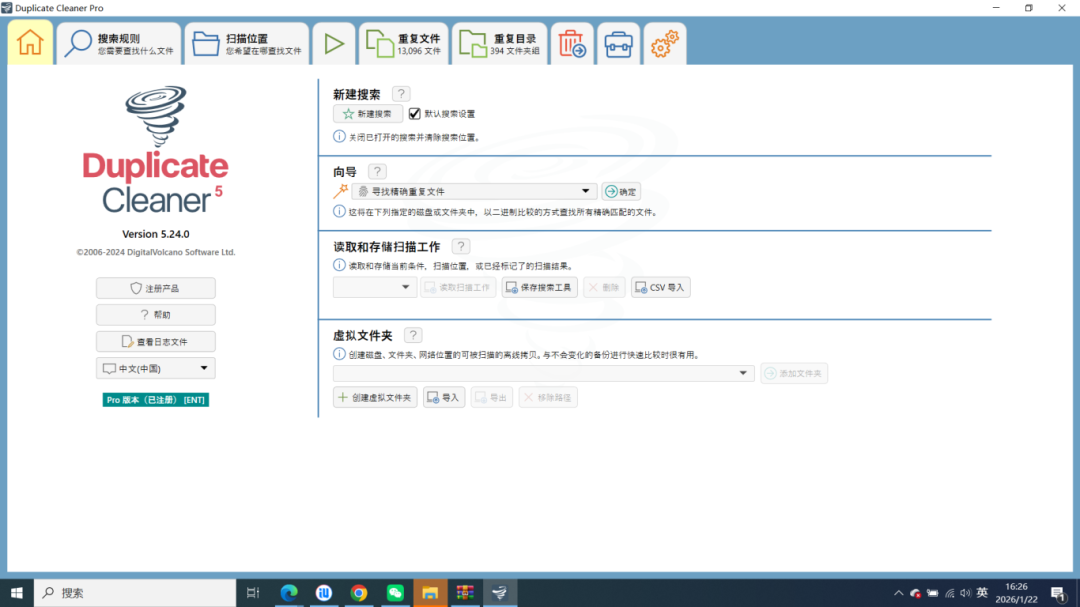Expand the 中文(中国) language dropdown
The image size is (1080, 607).
pos(156,369)
